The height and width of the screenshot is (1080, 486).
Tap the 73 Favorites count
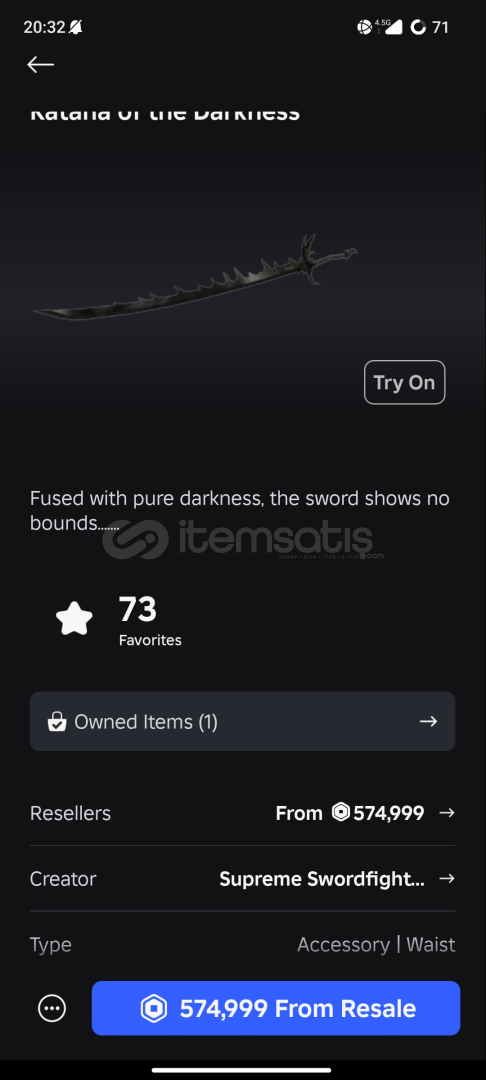[150, 620]
